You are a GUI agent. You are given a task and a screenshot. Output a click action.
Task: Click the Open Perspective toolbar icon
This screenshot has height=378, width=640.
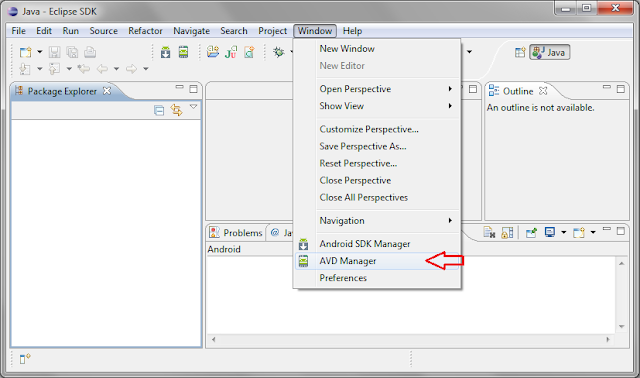click(x=520, y=52)
